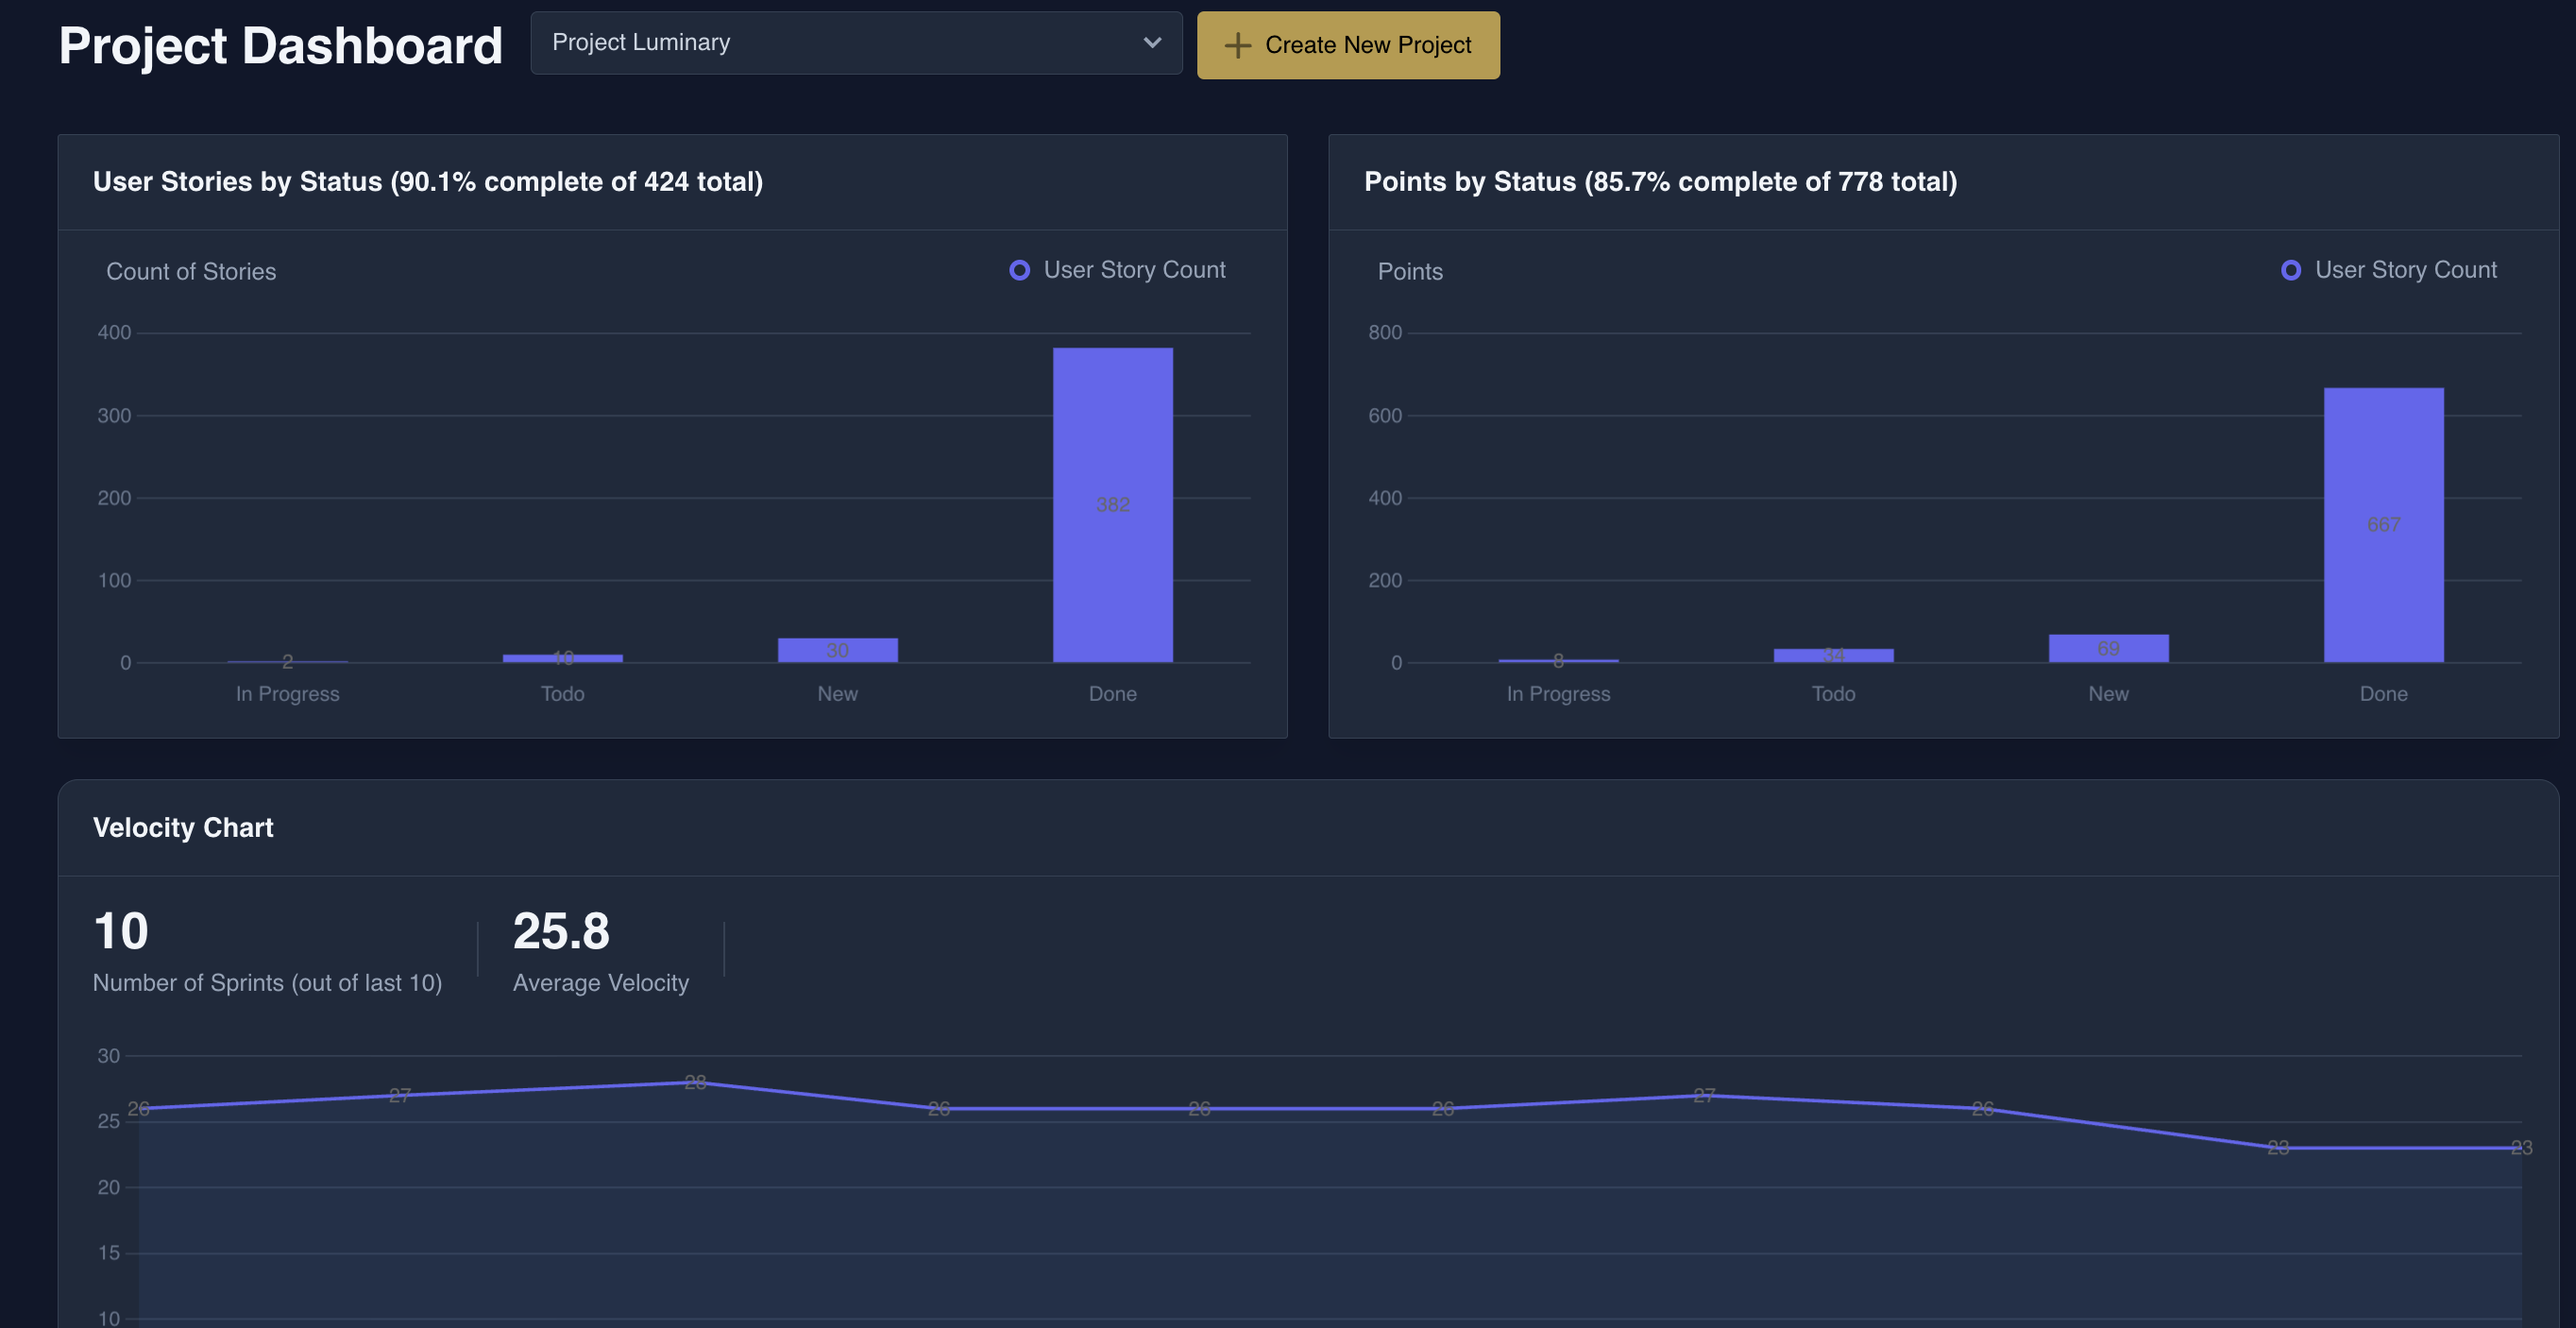Click the New bar with 30 stories
The image size is (2576, 1328).
point(837,650)
